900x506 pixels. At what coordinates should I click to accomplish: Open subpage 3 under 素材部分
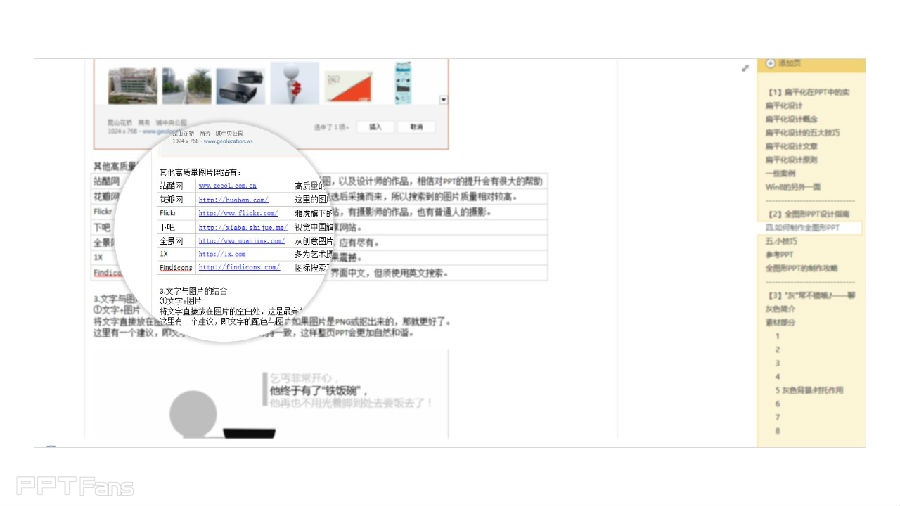pos(778,363)
